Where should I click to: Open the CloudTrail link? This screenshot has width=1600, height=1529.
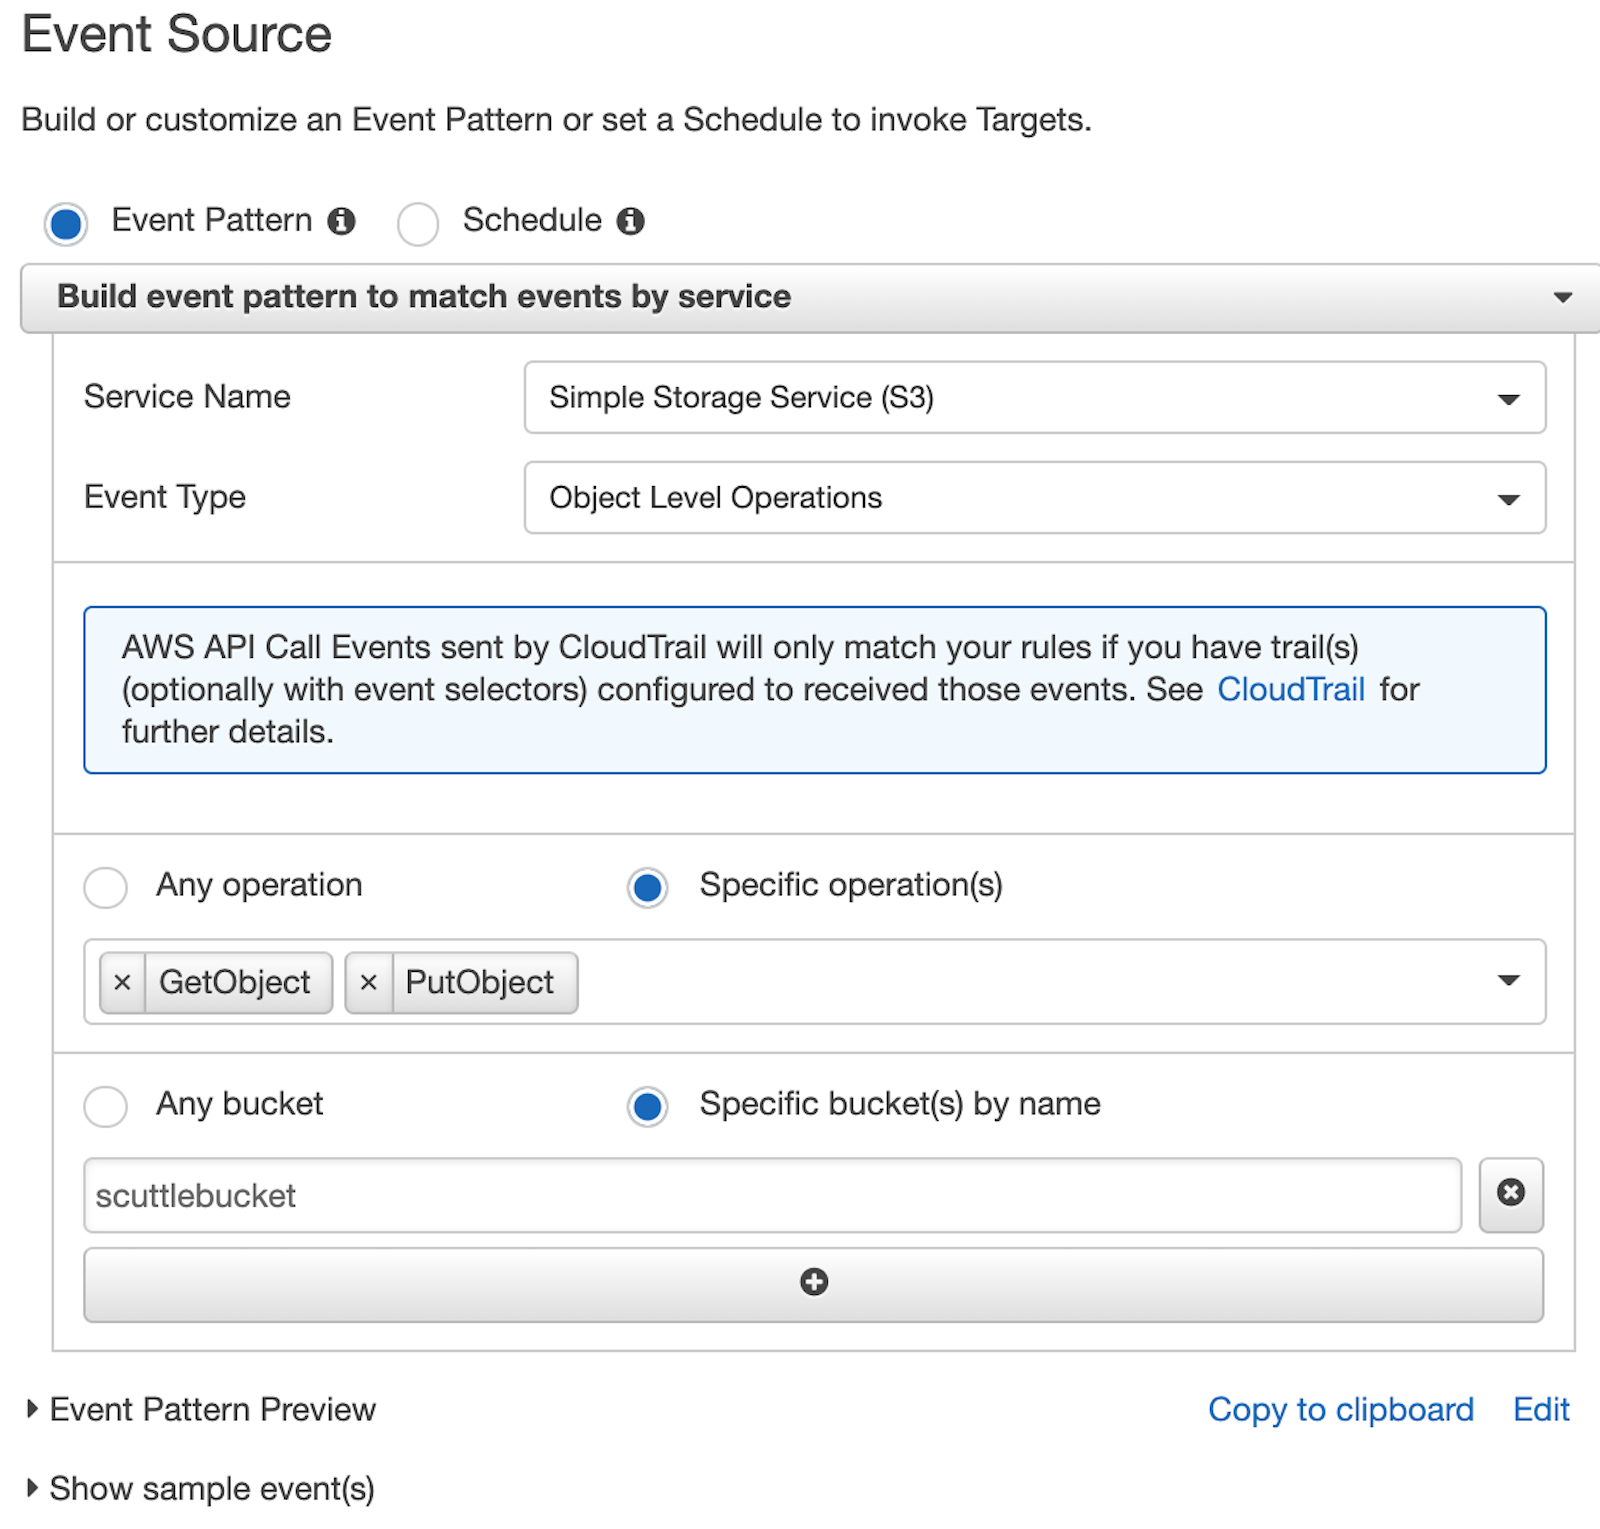tap(1291, 689)
